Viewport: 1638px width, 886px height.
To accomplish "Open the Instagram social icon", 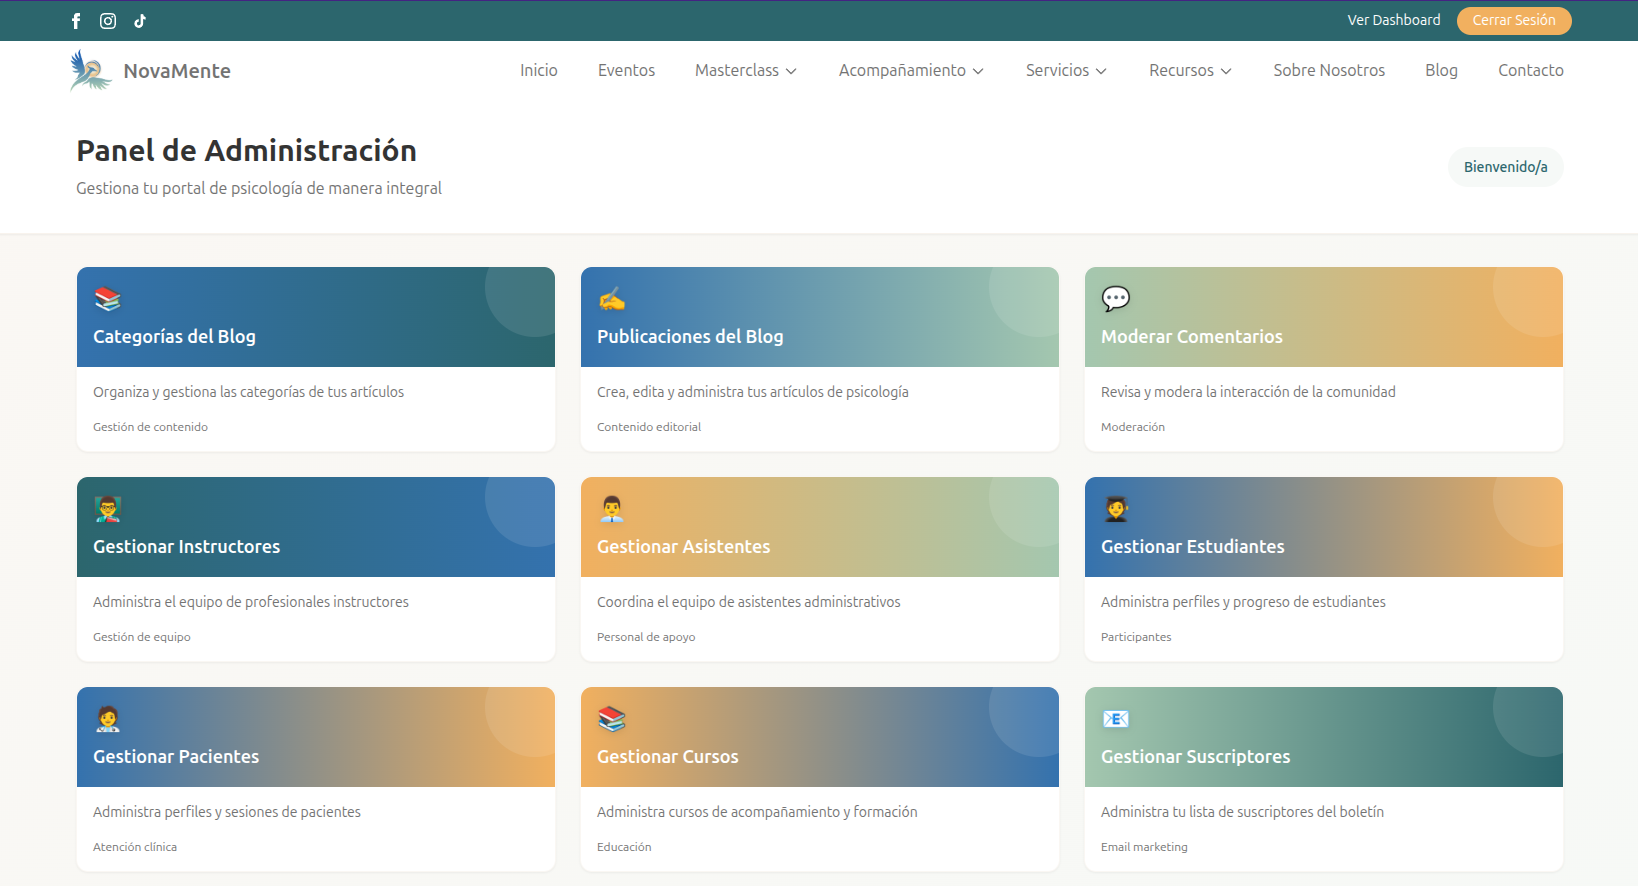I will (x=108, y=21).
